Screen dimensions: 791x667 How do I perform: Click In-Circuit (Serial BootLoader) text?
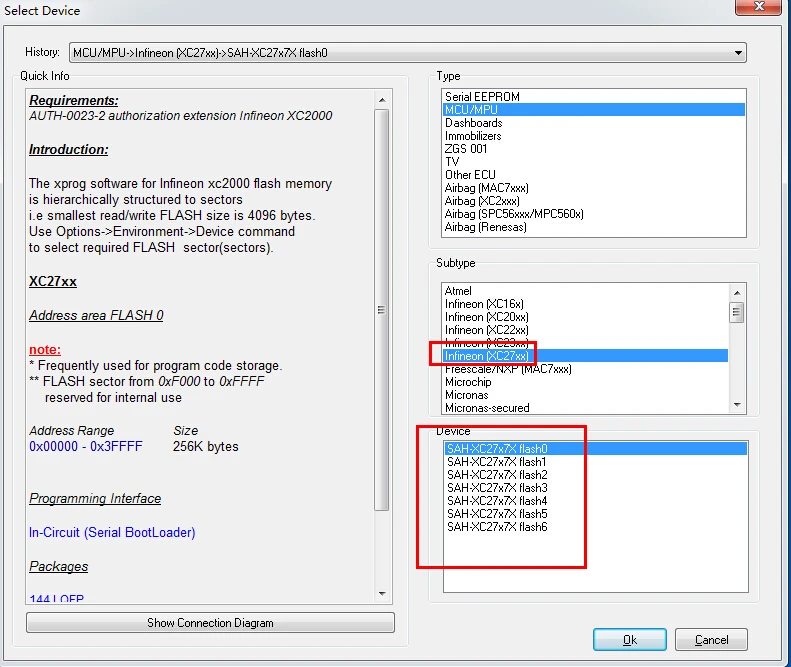(x=112, y=532)
